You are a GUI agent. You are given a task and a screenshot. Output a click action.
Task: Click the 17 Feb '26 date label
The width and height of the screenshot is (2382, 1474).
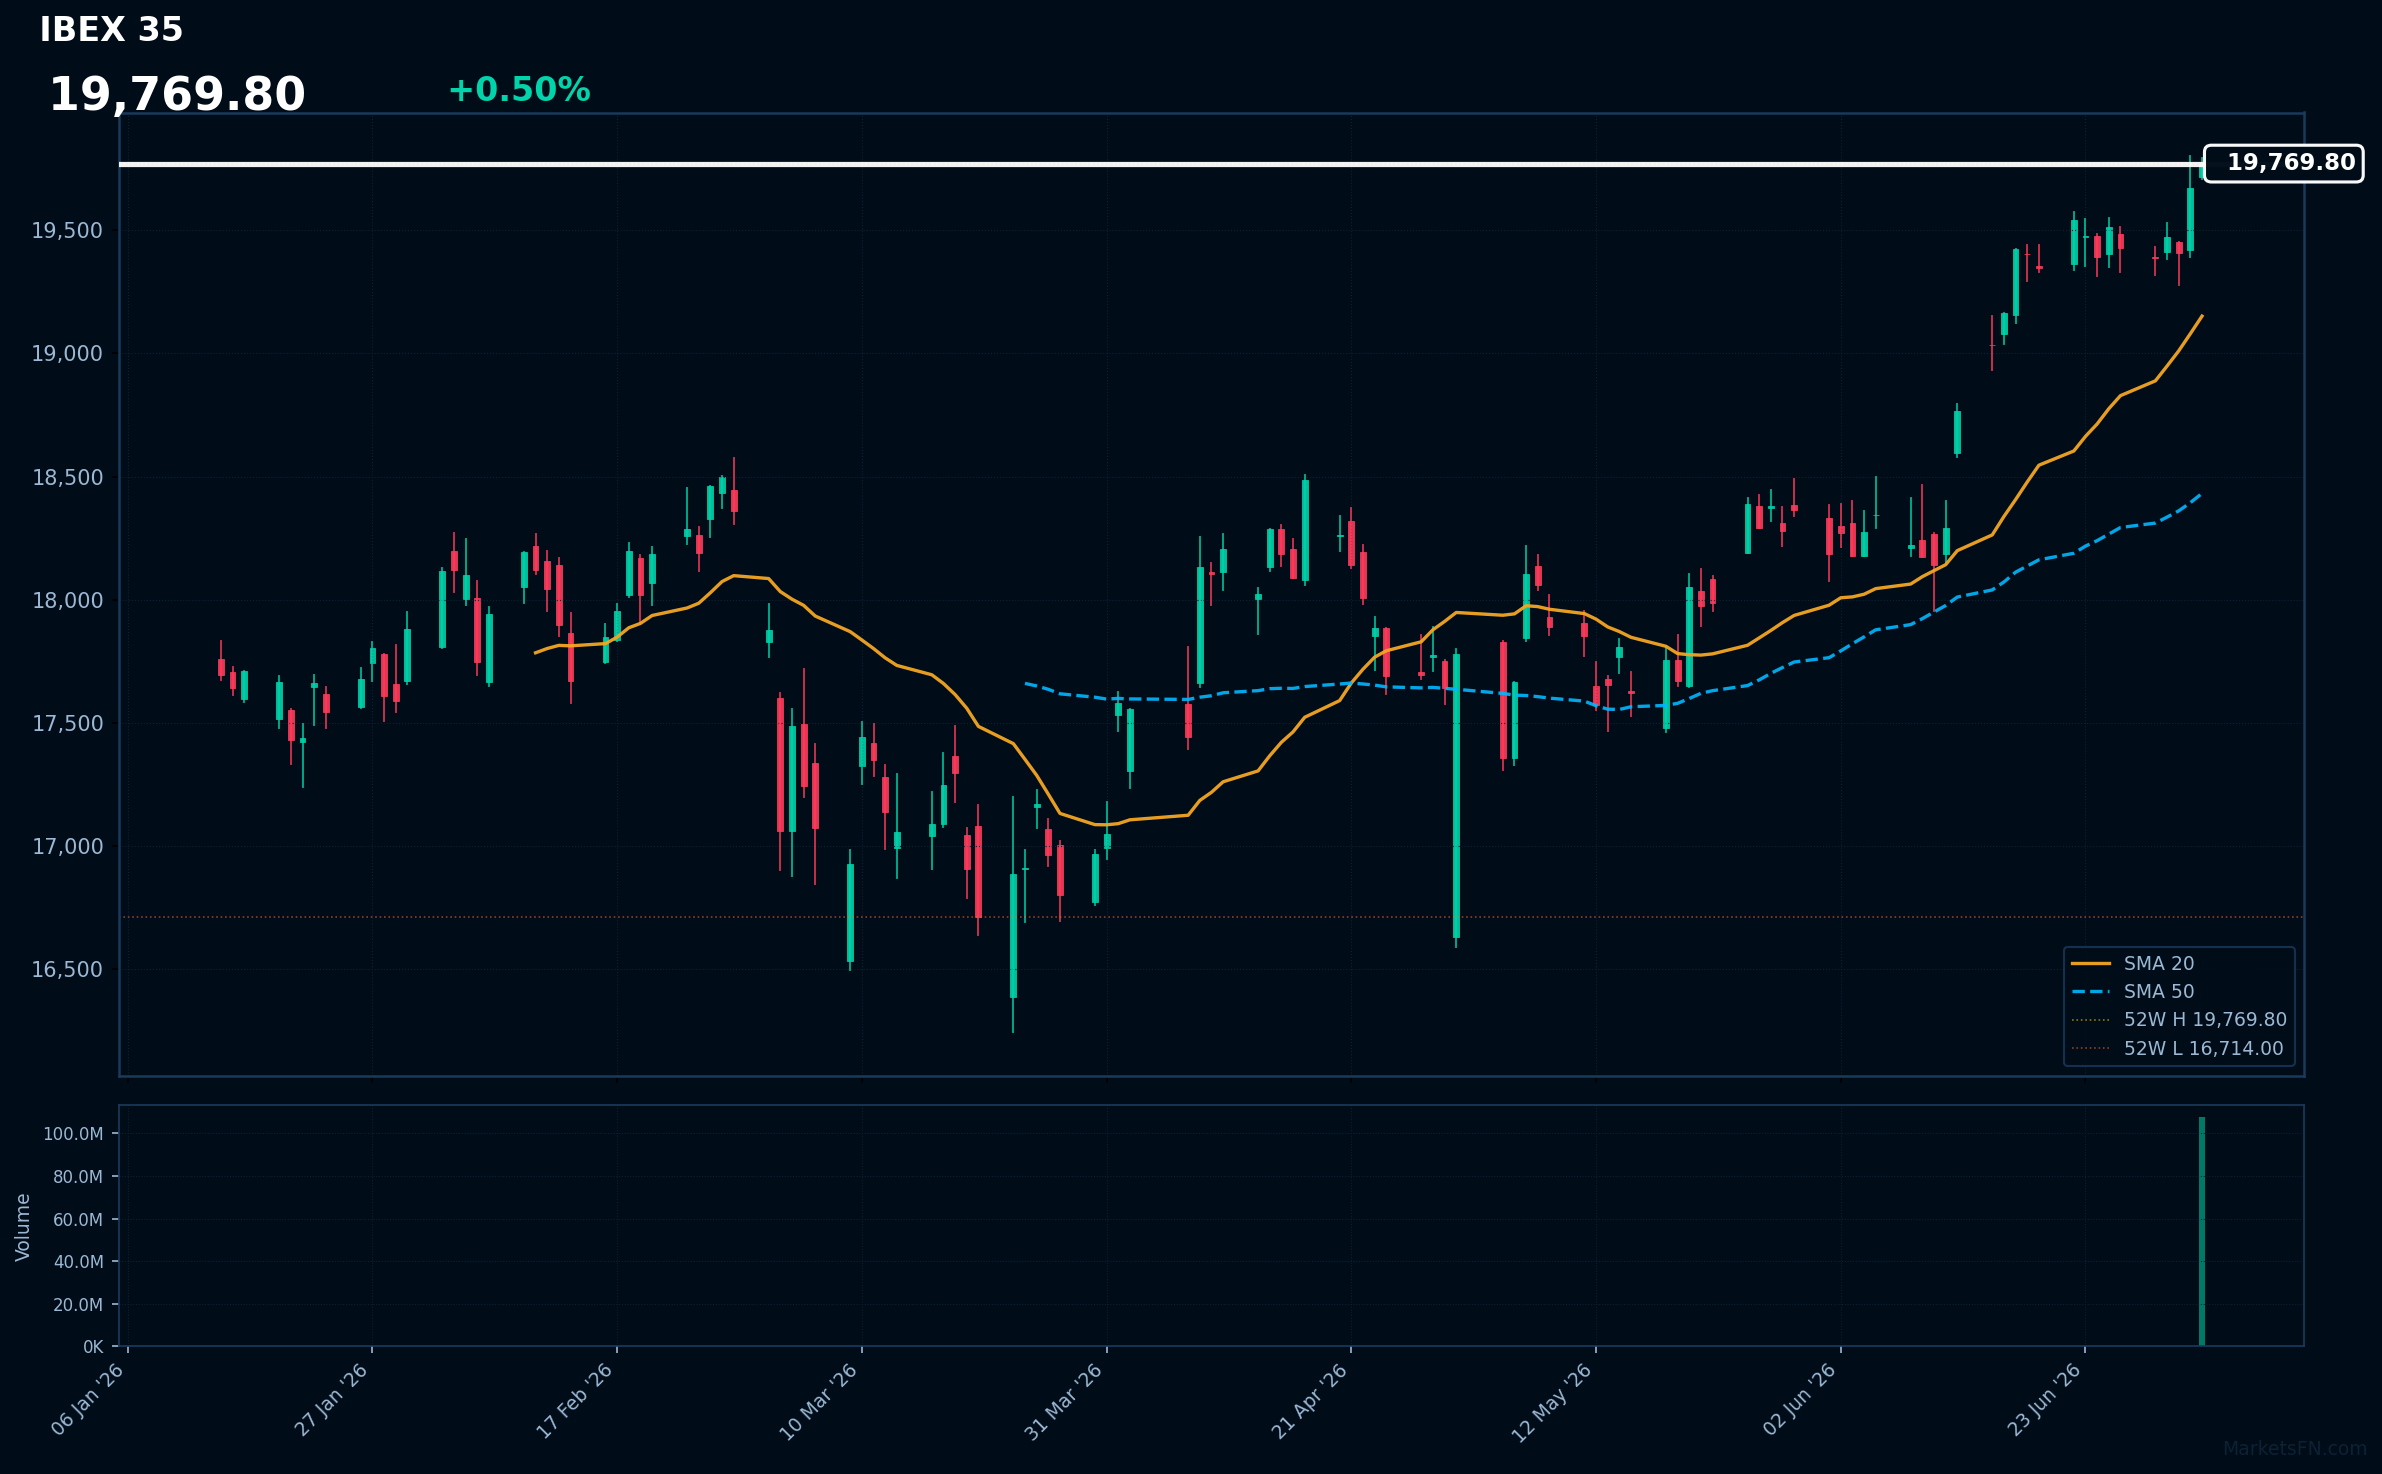pos(575,1400)
